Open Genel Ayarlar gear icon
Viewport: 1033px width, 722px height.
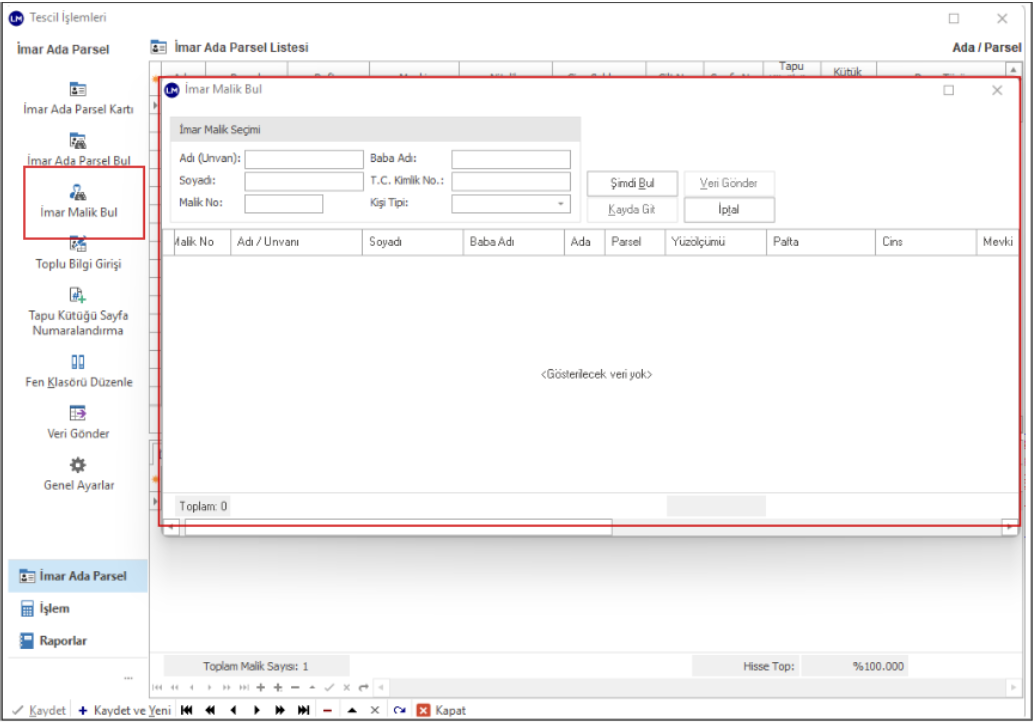coord(77,465)
